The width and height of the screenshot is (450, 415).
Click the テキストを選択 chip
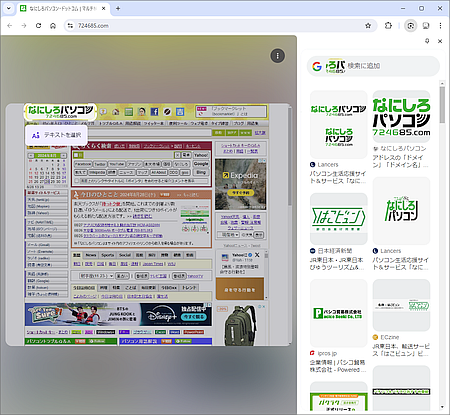(x=57, y=135)
